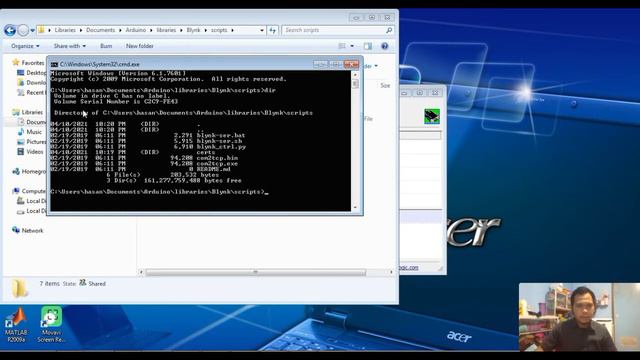Select Blynk in address breadcrumb
This screenshot has height=360, width=640.
[193, 30]
